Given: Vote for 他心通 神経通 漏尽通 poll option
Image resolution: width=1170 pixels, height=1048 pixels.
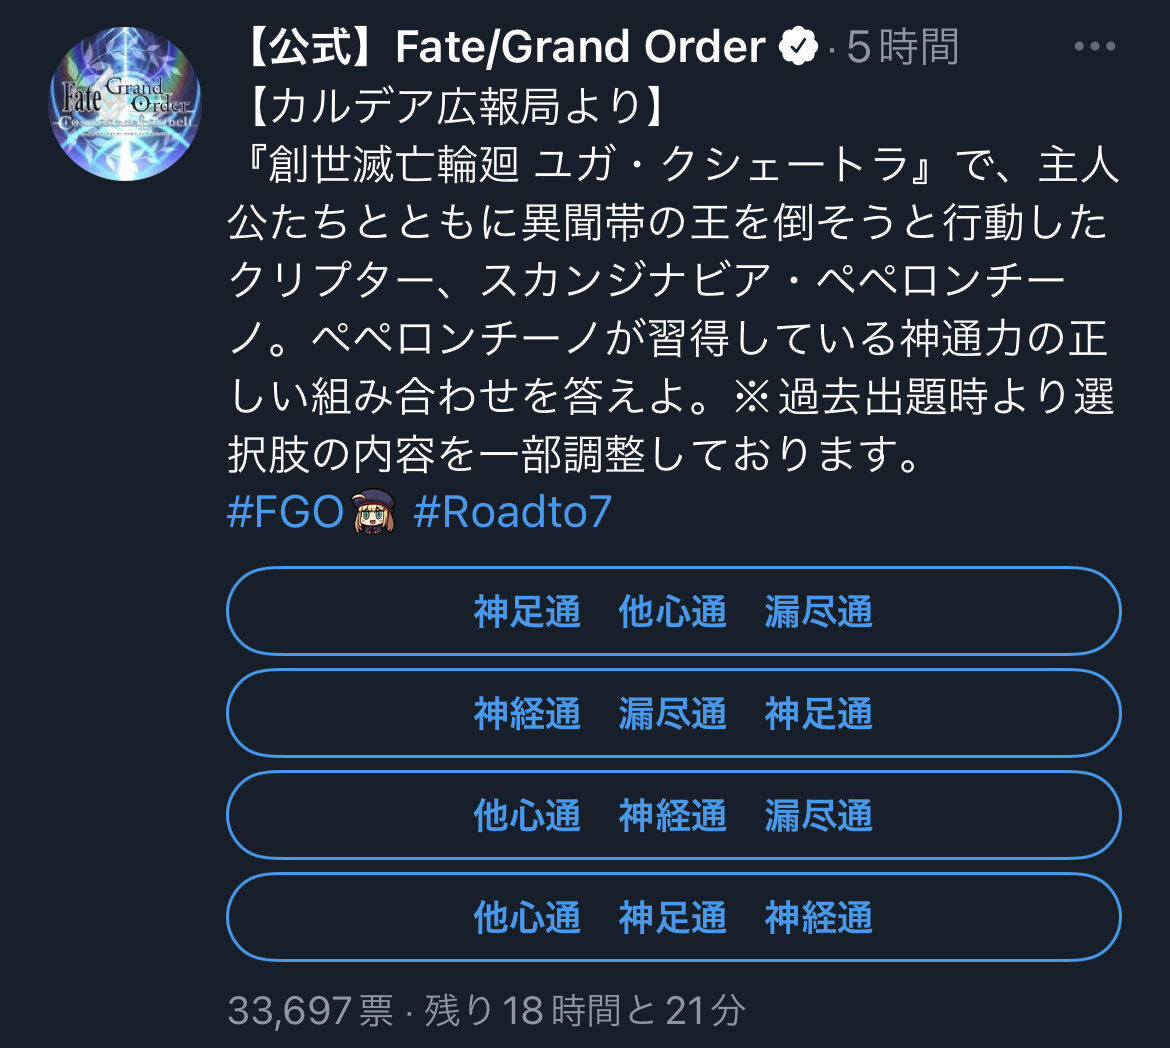Looking at the screenshot, I should 673,815.
